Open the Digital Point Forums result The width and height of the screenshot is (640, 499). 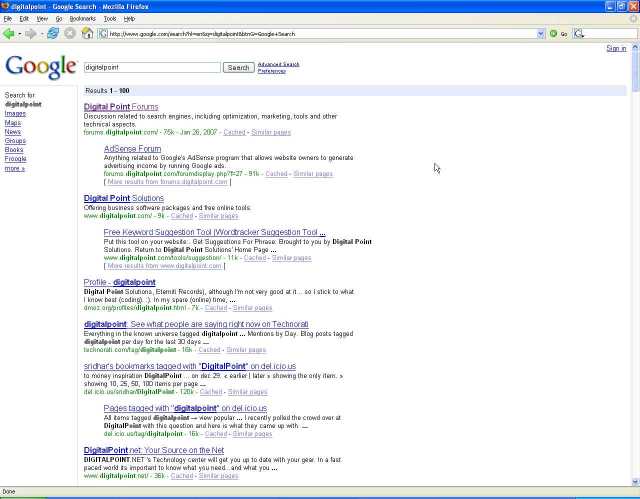[x=121, y=107]
